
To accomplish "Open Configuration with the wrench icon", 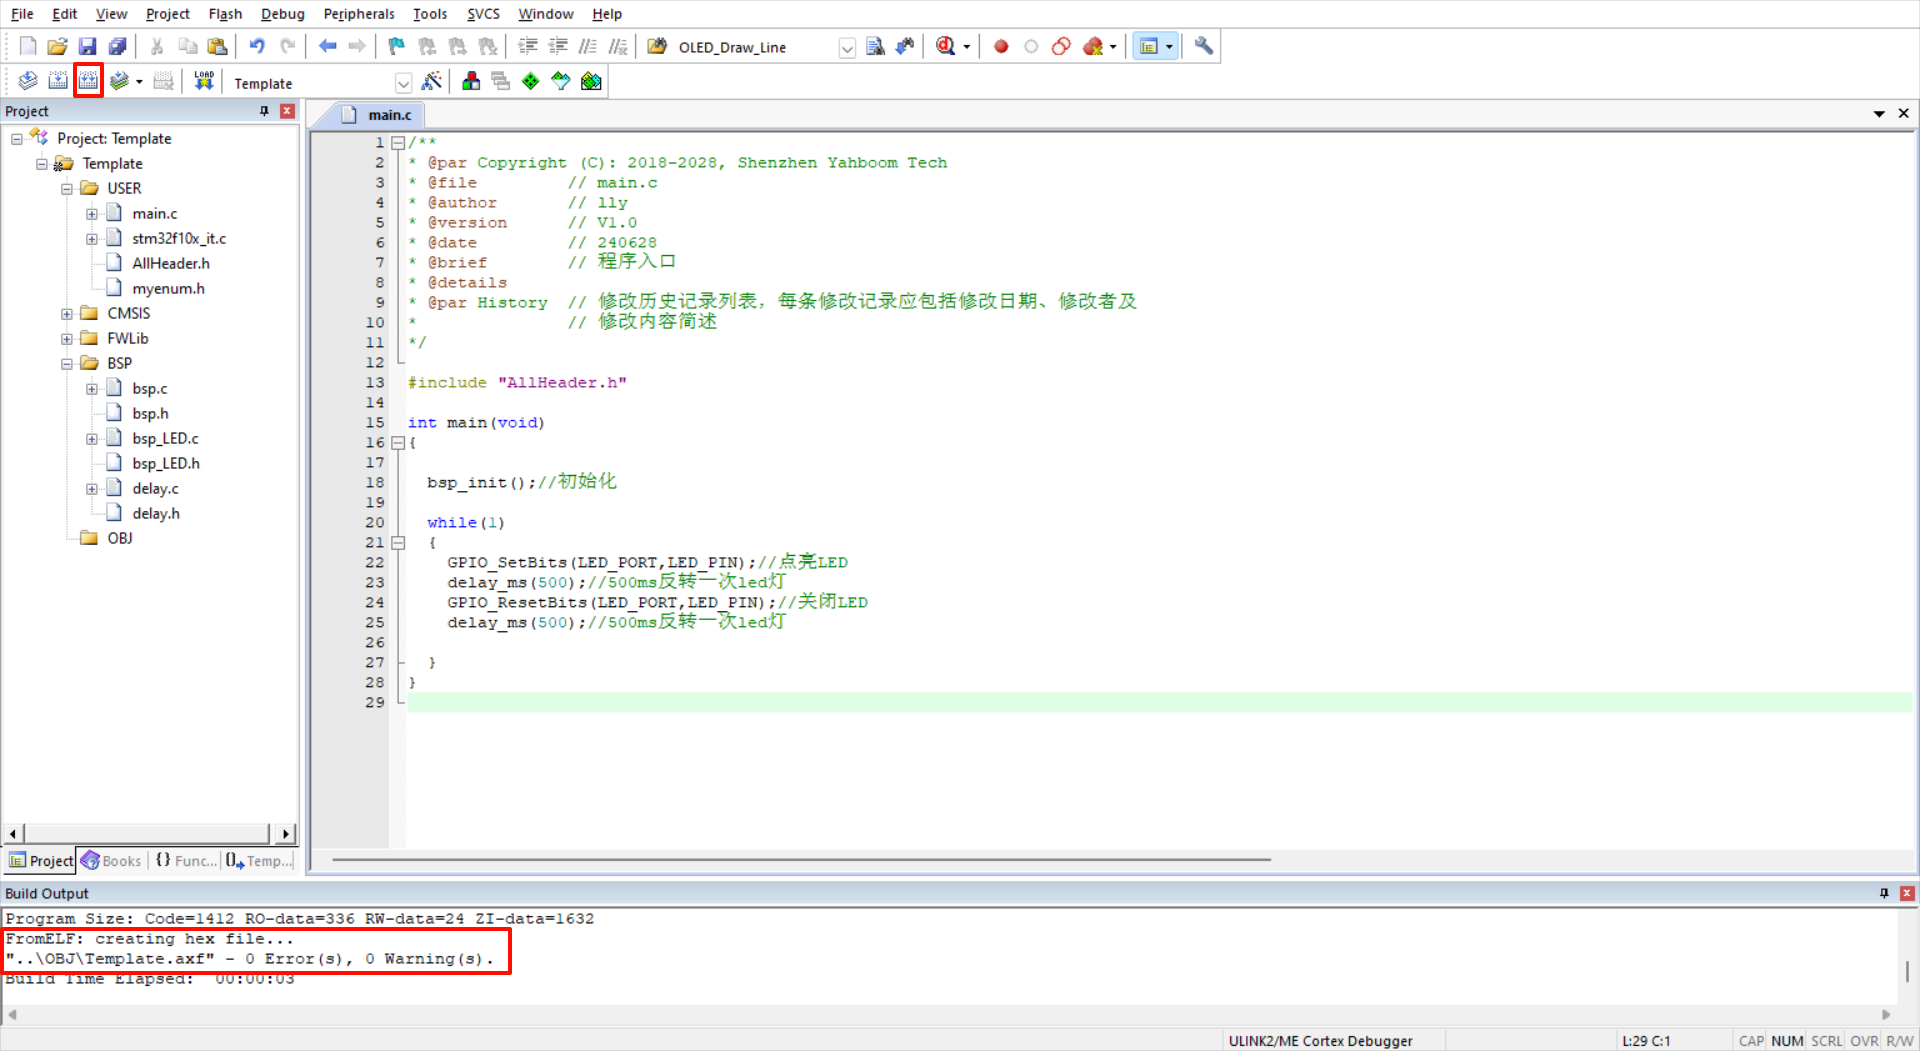I will pos(1204,46).
